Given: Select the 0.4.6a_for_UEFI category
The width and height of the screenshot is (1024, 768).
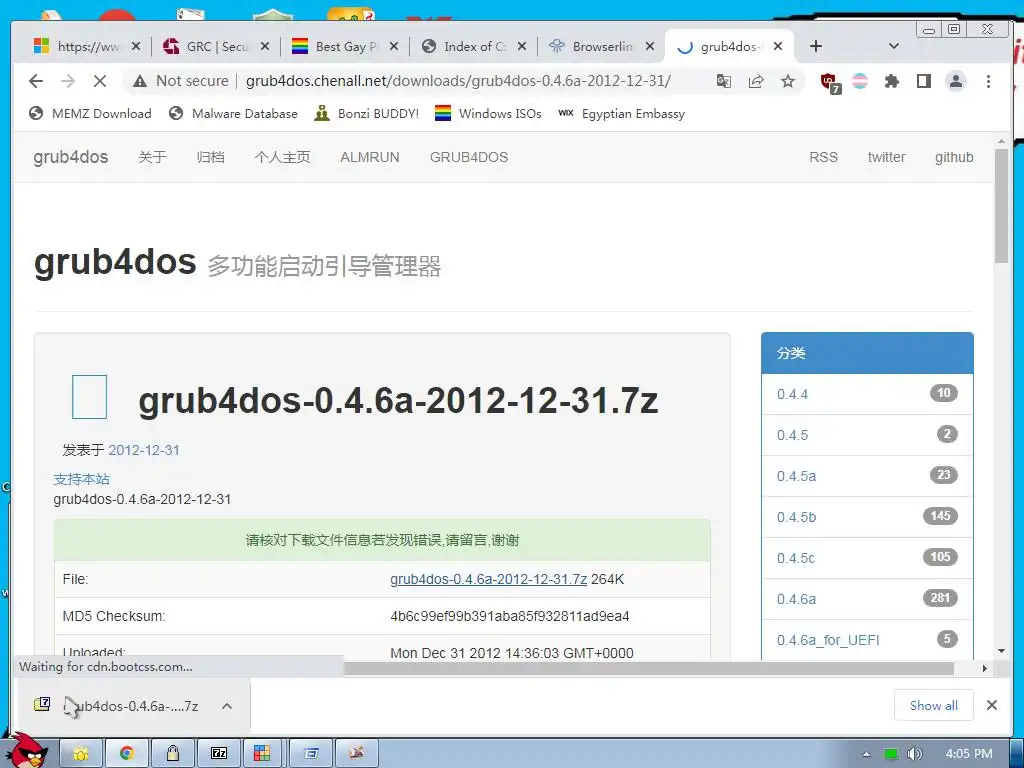Looking at the screenshot, I should coord(867,640).
